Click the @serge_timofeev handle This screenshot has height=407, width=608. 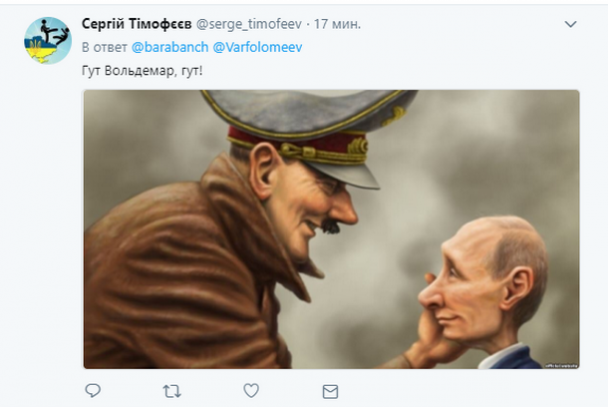point(249,24)
